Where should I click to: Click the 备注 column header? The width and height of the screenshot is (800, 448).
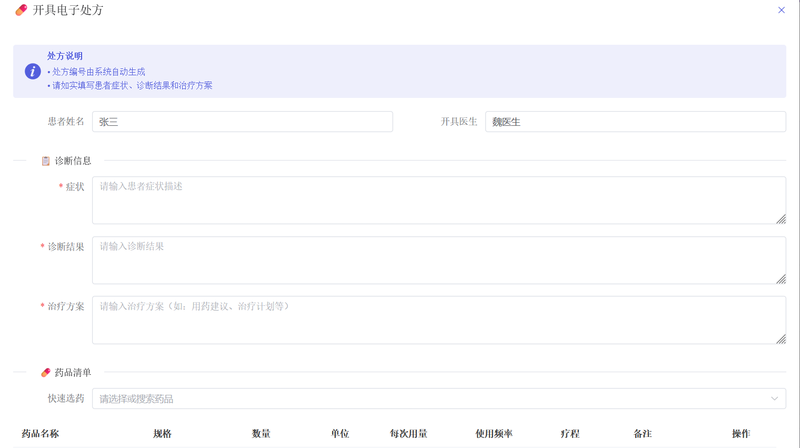point(643,434)
